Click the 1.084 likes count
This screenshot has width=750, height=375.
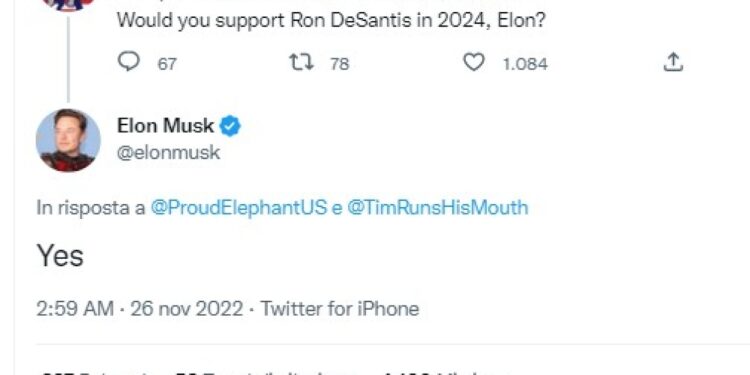[525, 64]
